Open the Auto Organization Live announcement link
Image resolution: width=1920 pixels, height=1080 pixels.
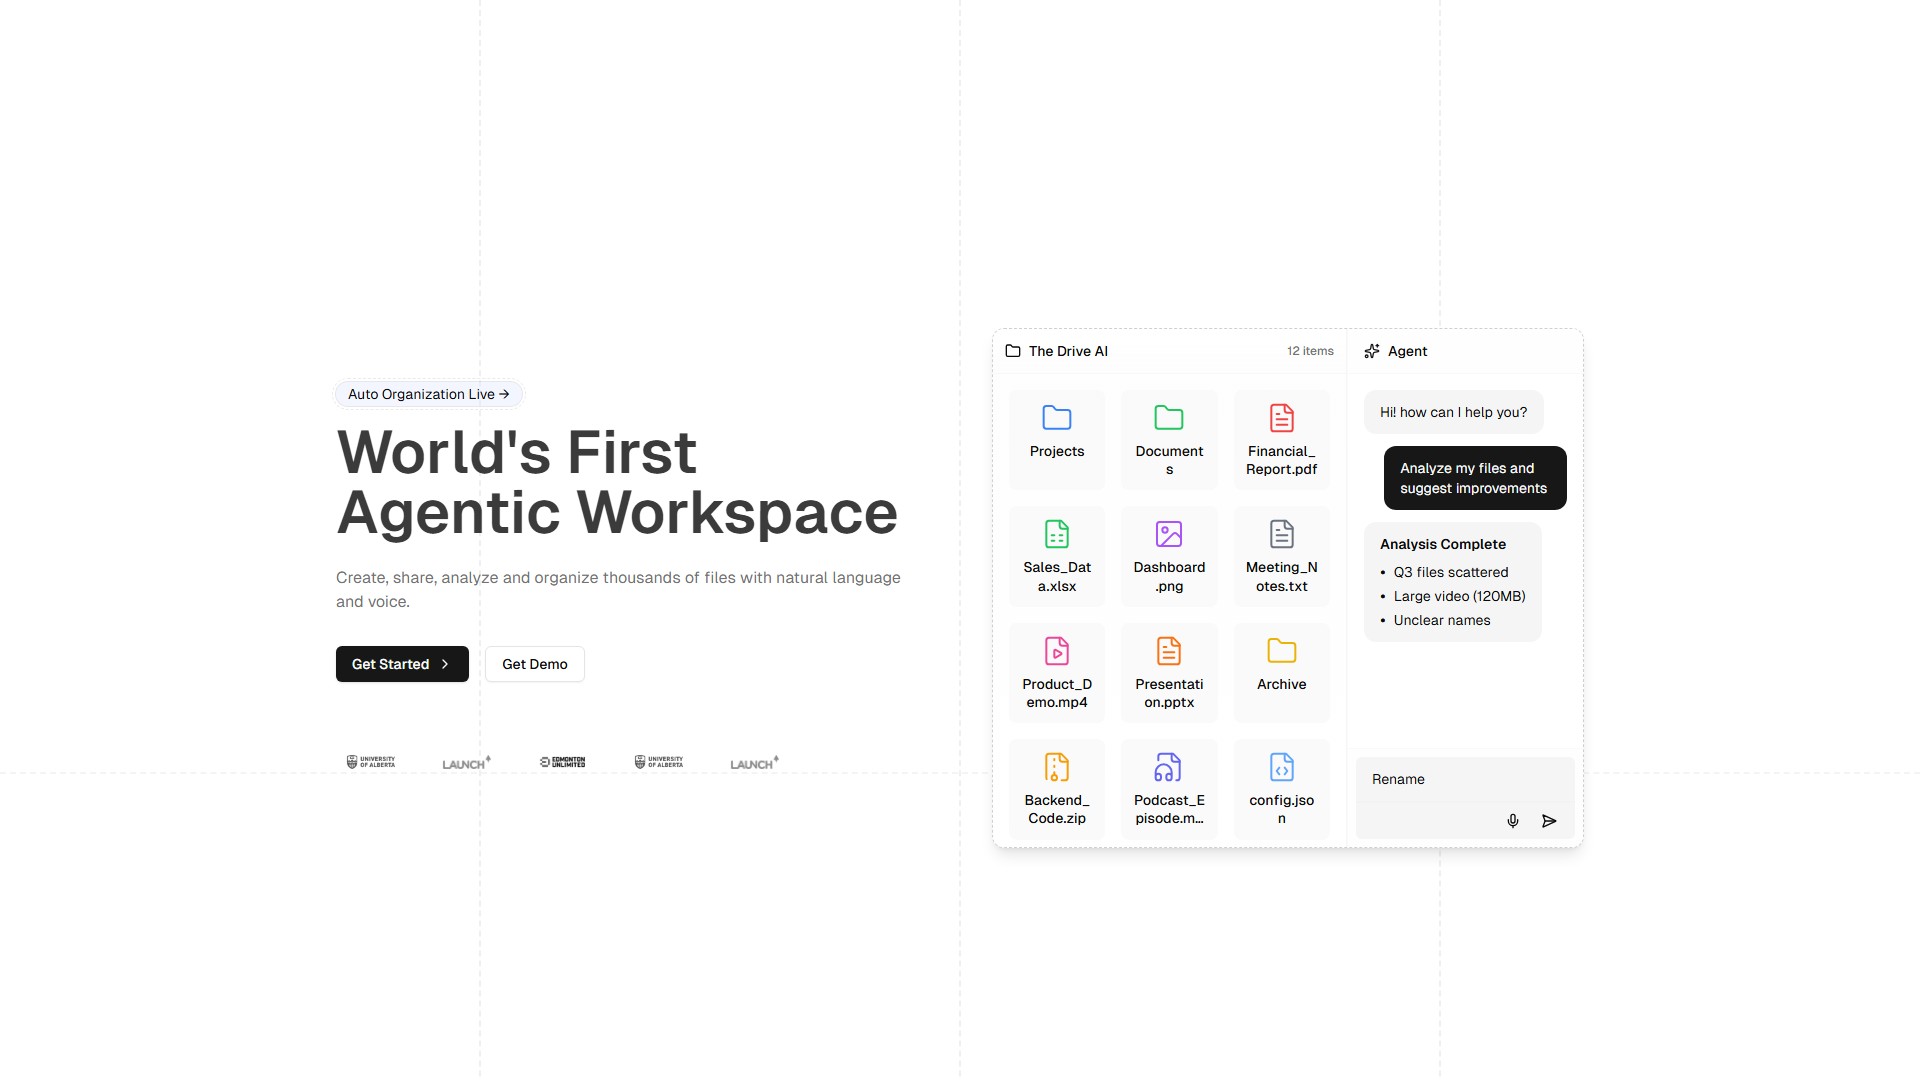point(429,394)
